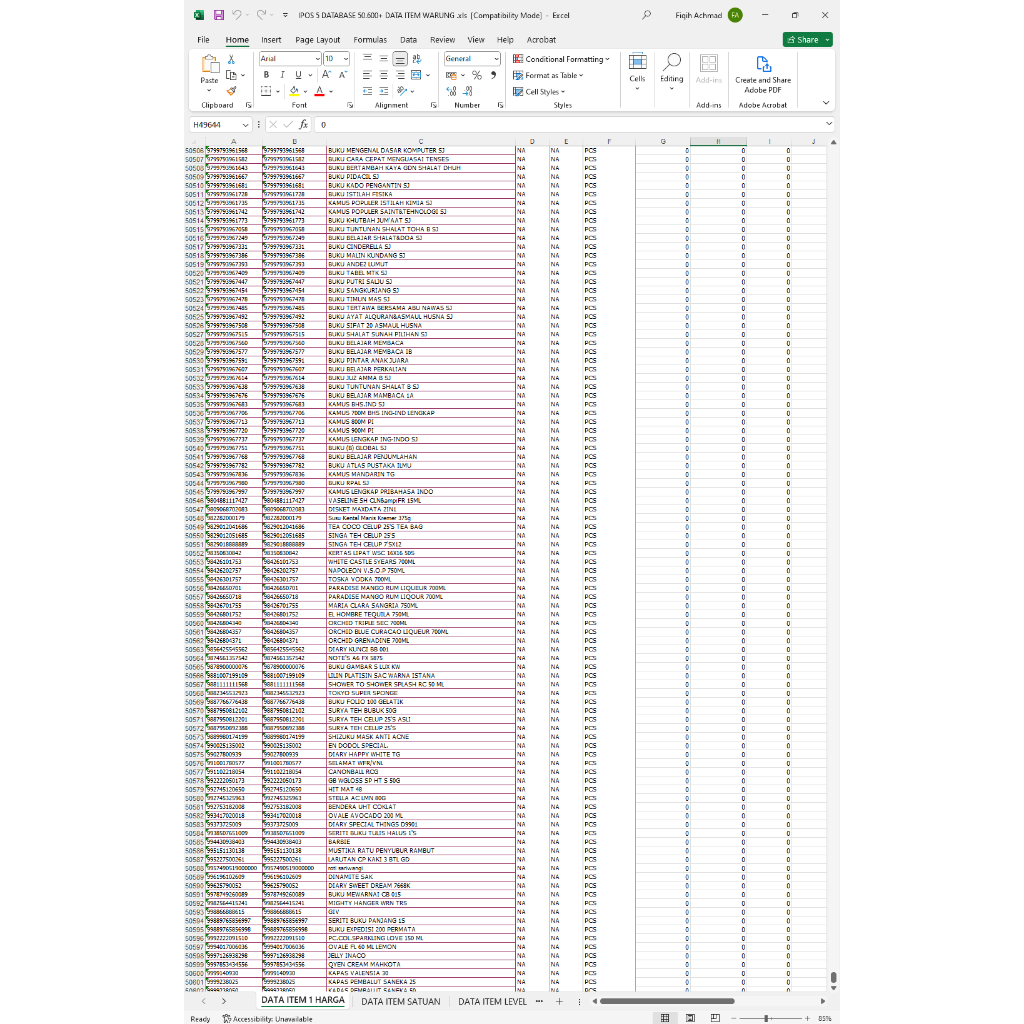Click the Cut scissors icon
The height and width of the screenshot is (1024, 1024).
pyautogui.click(x=231, y=59)
